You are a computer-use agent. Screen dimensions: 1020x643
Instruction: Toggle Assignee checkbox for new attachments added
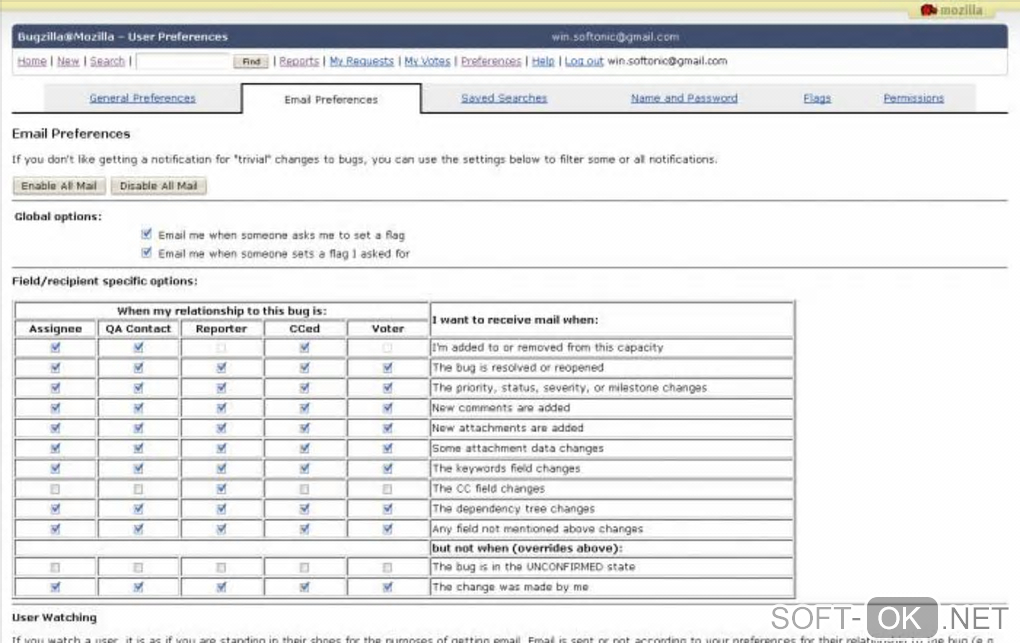(55, 428)
